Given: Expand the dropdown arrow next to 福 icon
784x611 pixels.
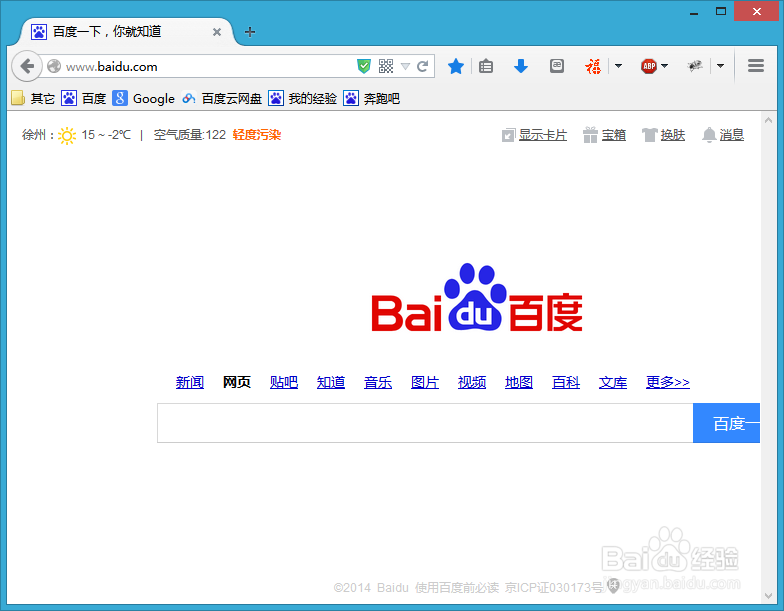Looking at the screenshot, I should [618, 66].
